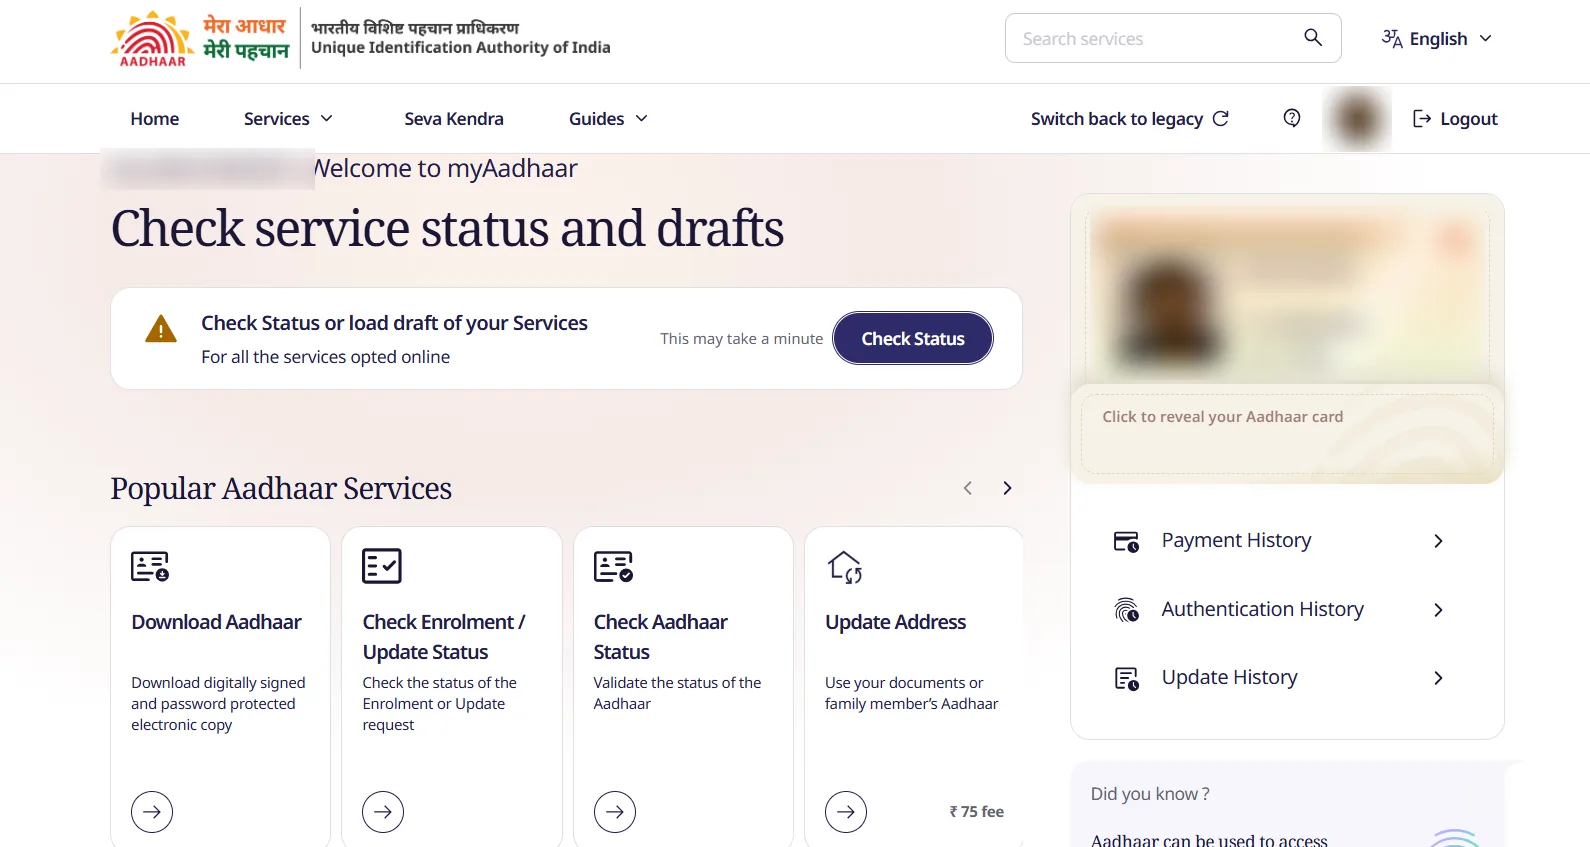Click the 'Popular Aadhaar Services' heading
Viewport: 1590px width, 847px height.
click(281, 488)
